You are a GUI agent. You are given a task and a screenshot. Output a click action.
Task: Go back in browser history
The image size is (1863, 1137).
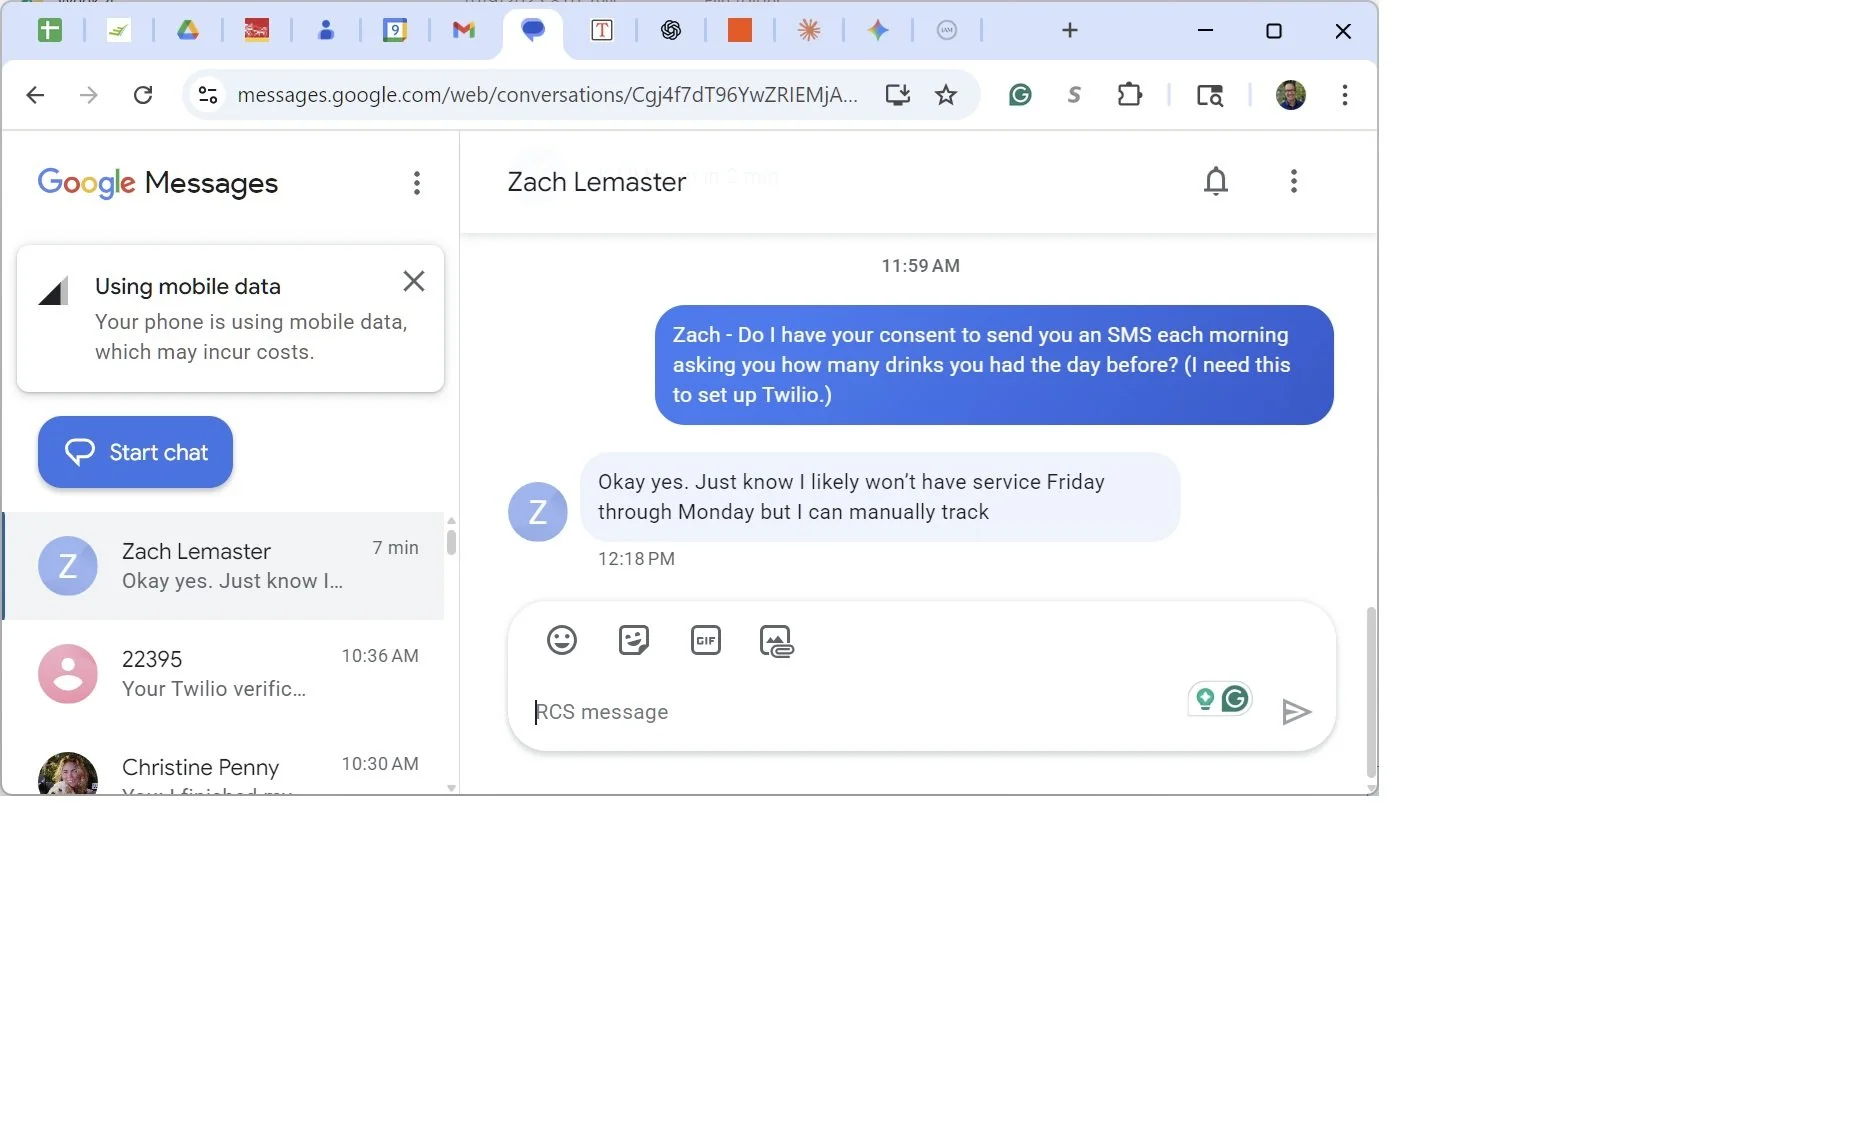pos(35,95)
